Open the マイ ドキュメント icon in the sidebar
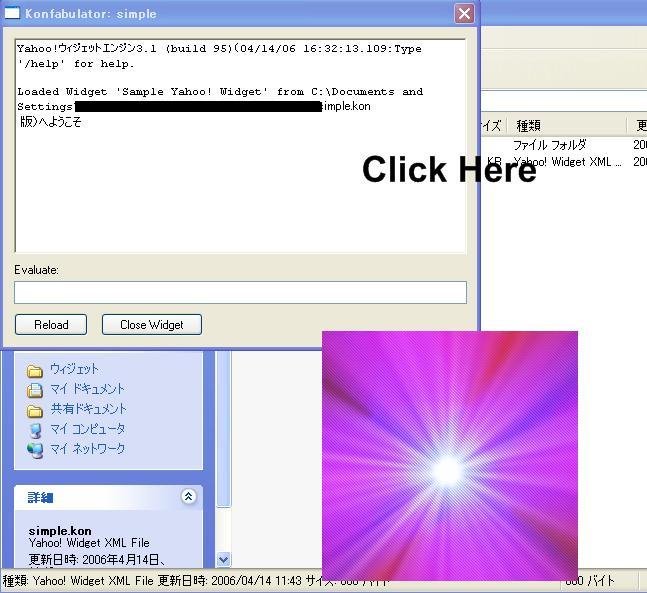The image size is (647, 593). pos(35,390)
